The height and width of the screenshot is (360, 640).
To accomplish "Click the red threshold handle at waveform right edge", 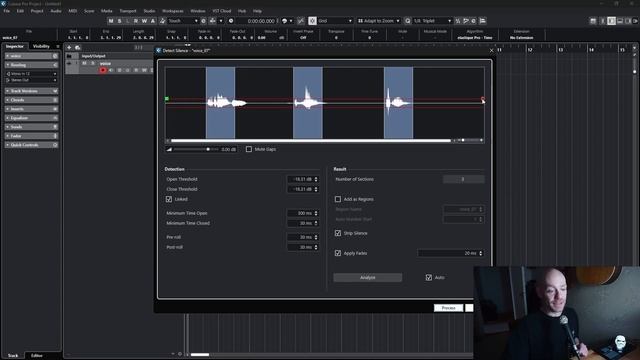I will coord(483,99).
